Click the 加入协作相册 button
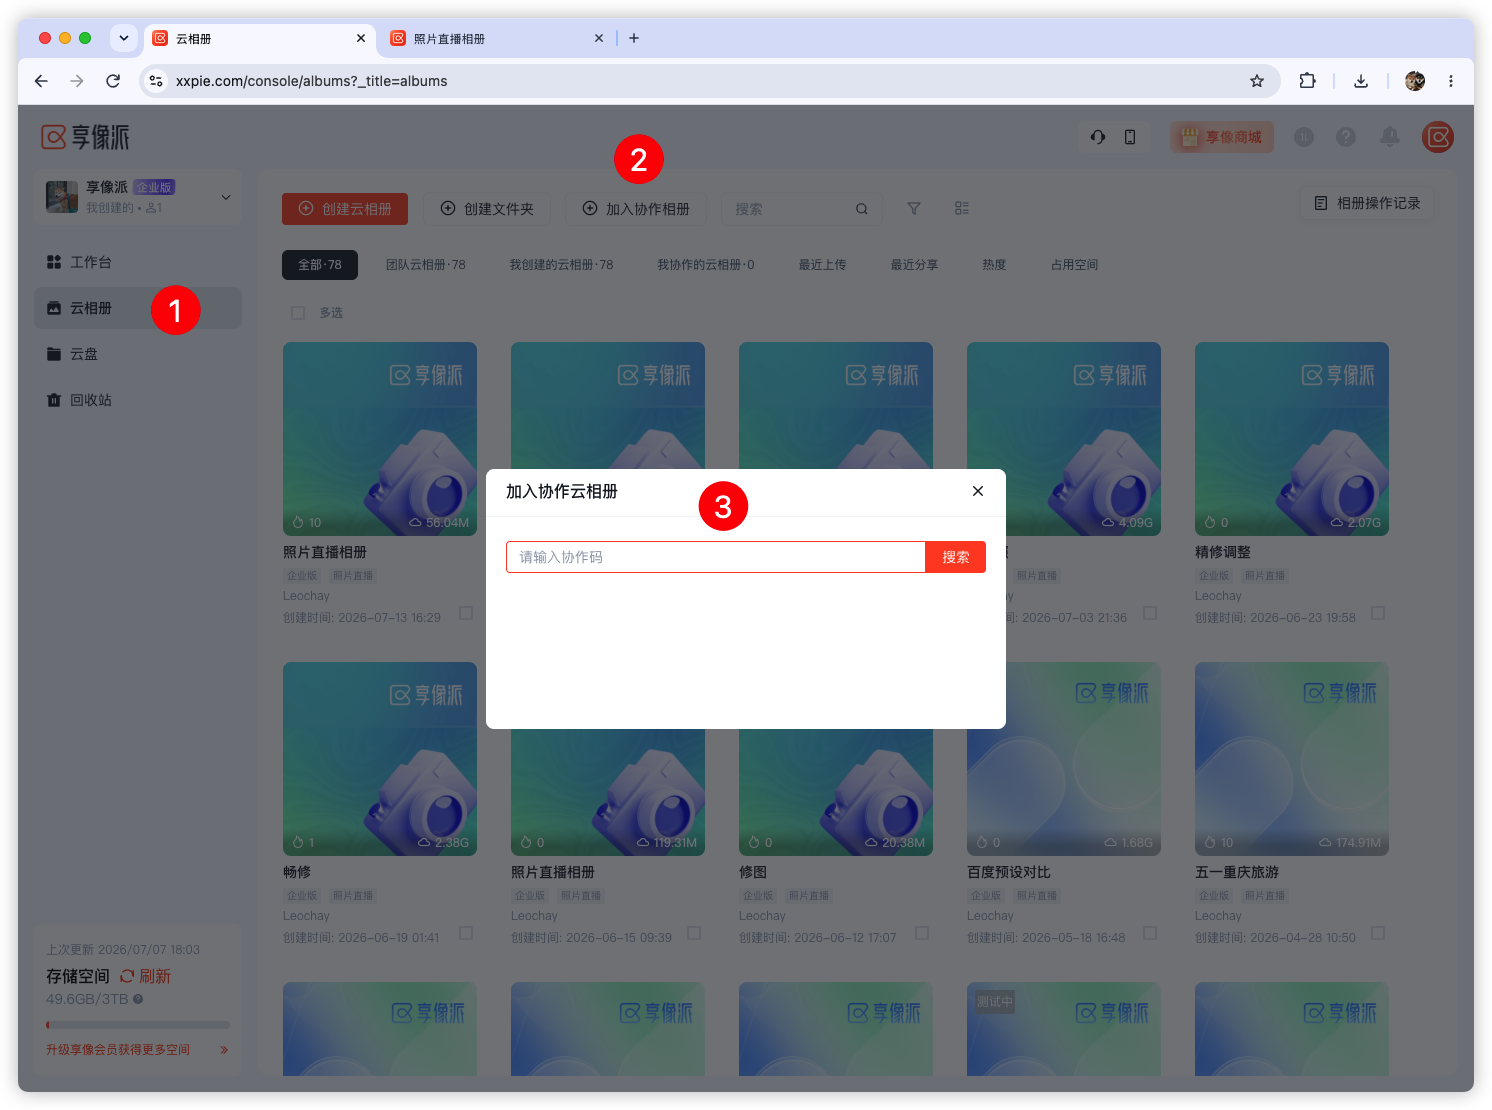 636,209
